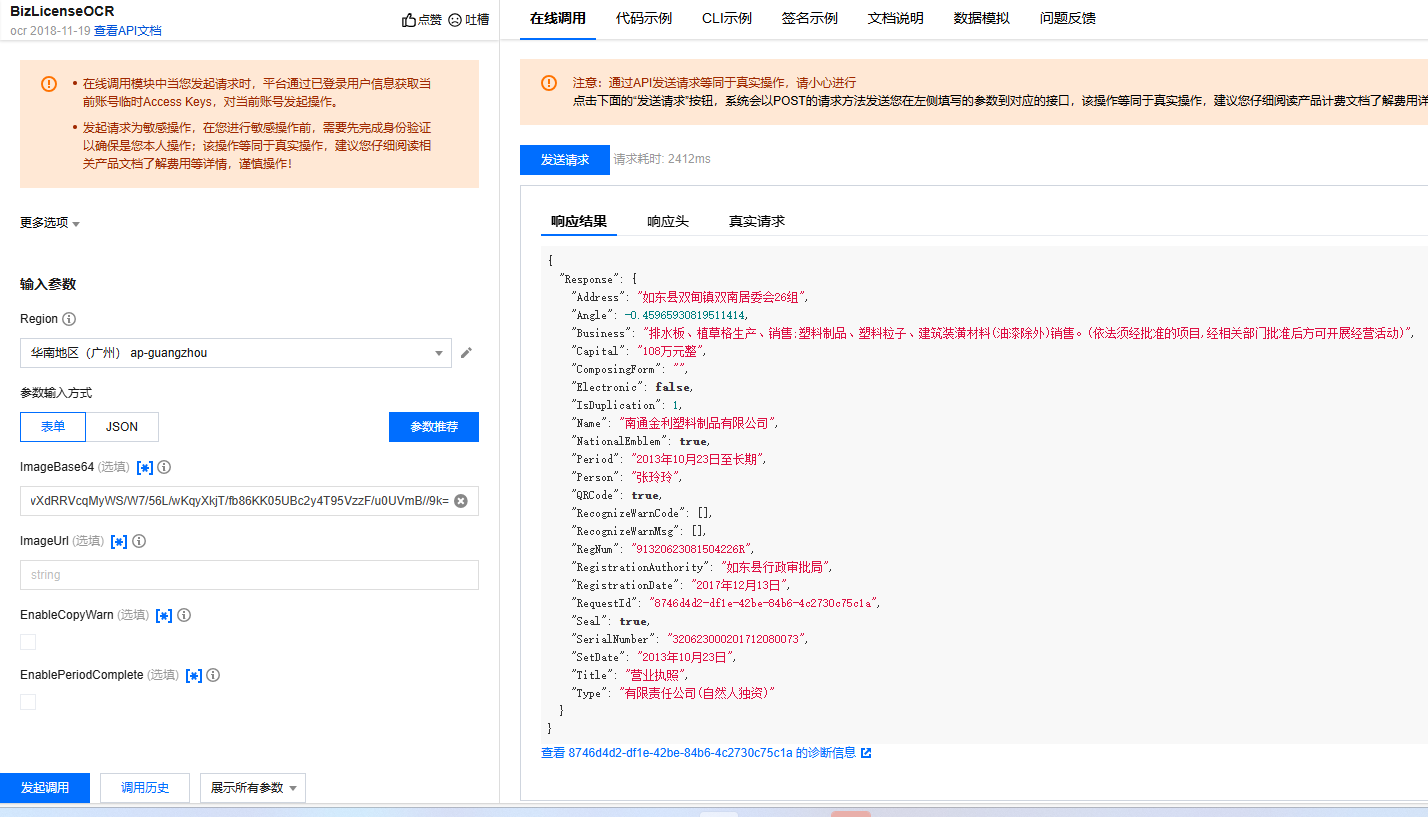This screenshot has width=1428, height=817.
Task: Click the [*] icon beside ImageUrl
Action: coord(119,541)
